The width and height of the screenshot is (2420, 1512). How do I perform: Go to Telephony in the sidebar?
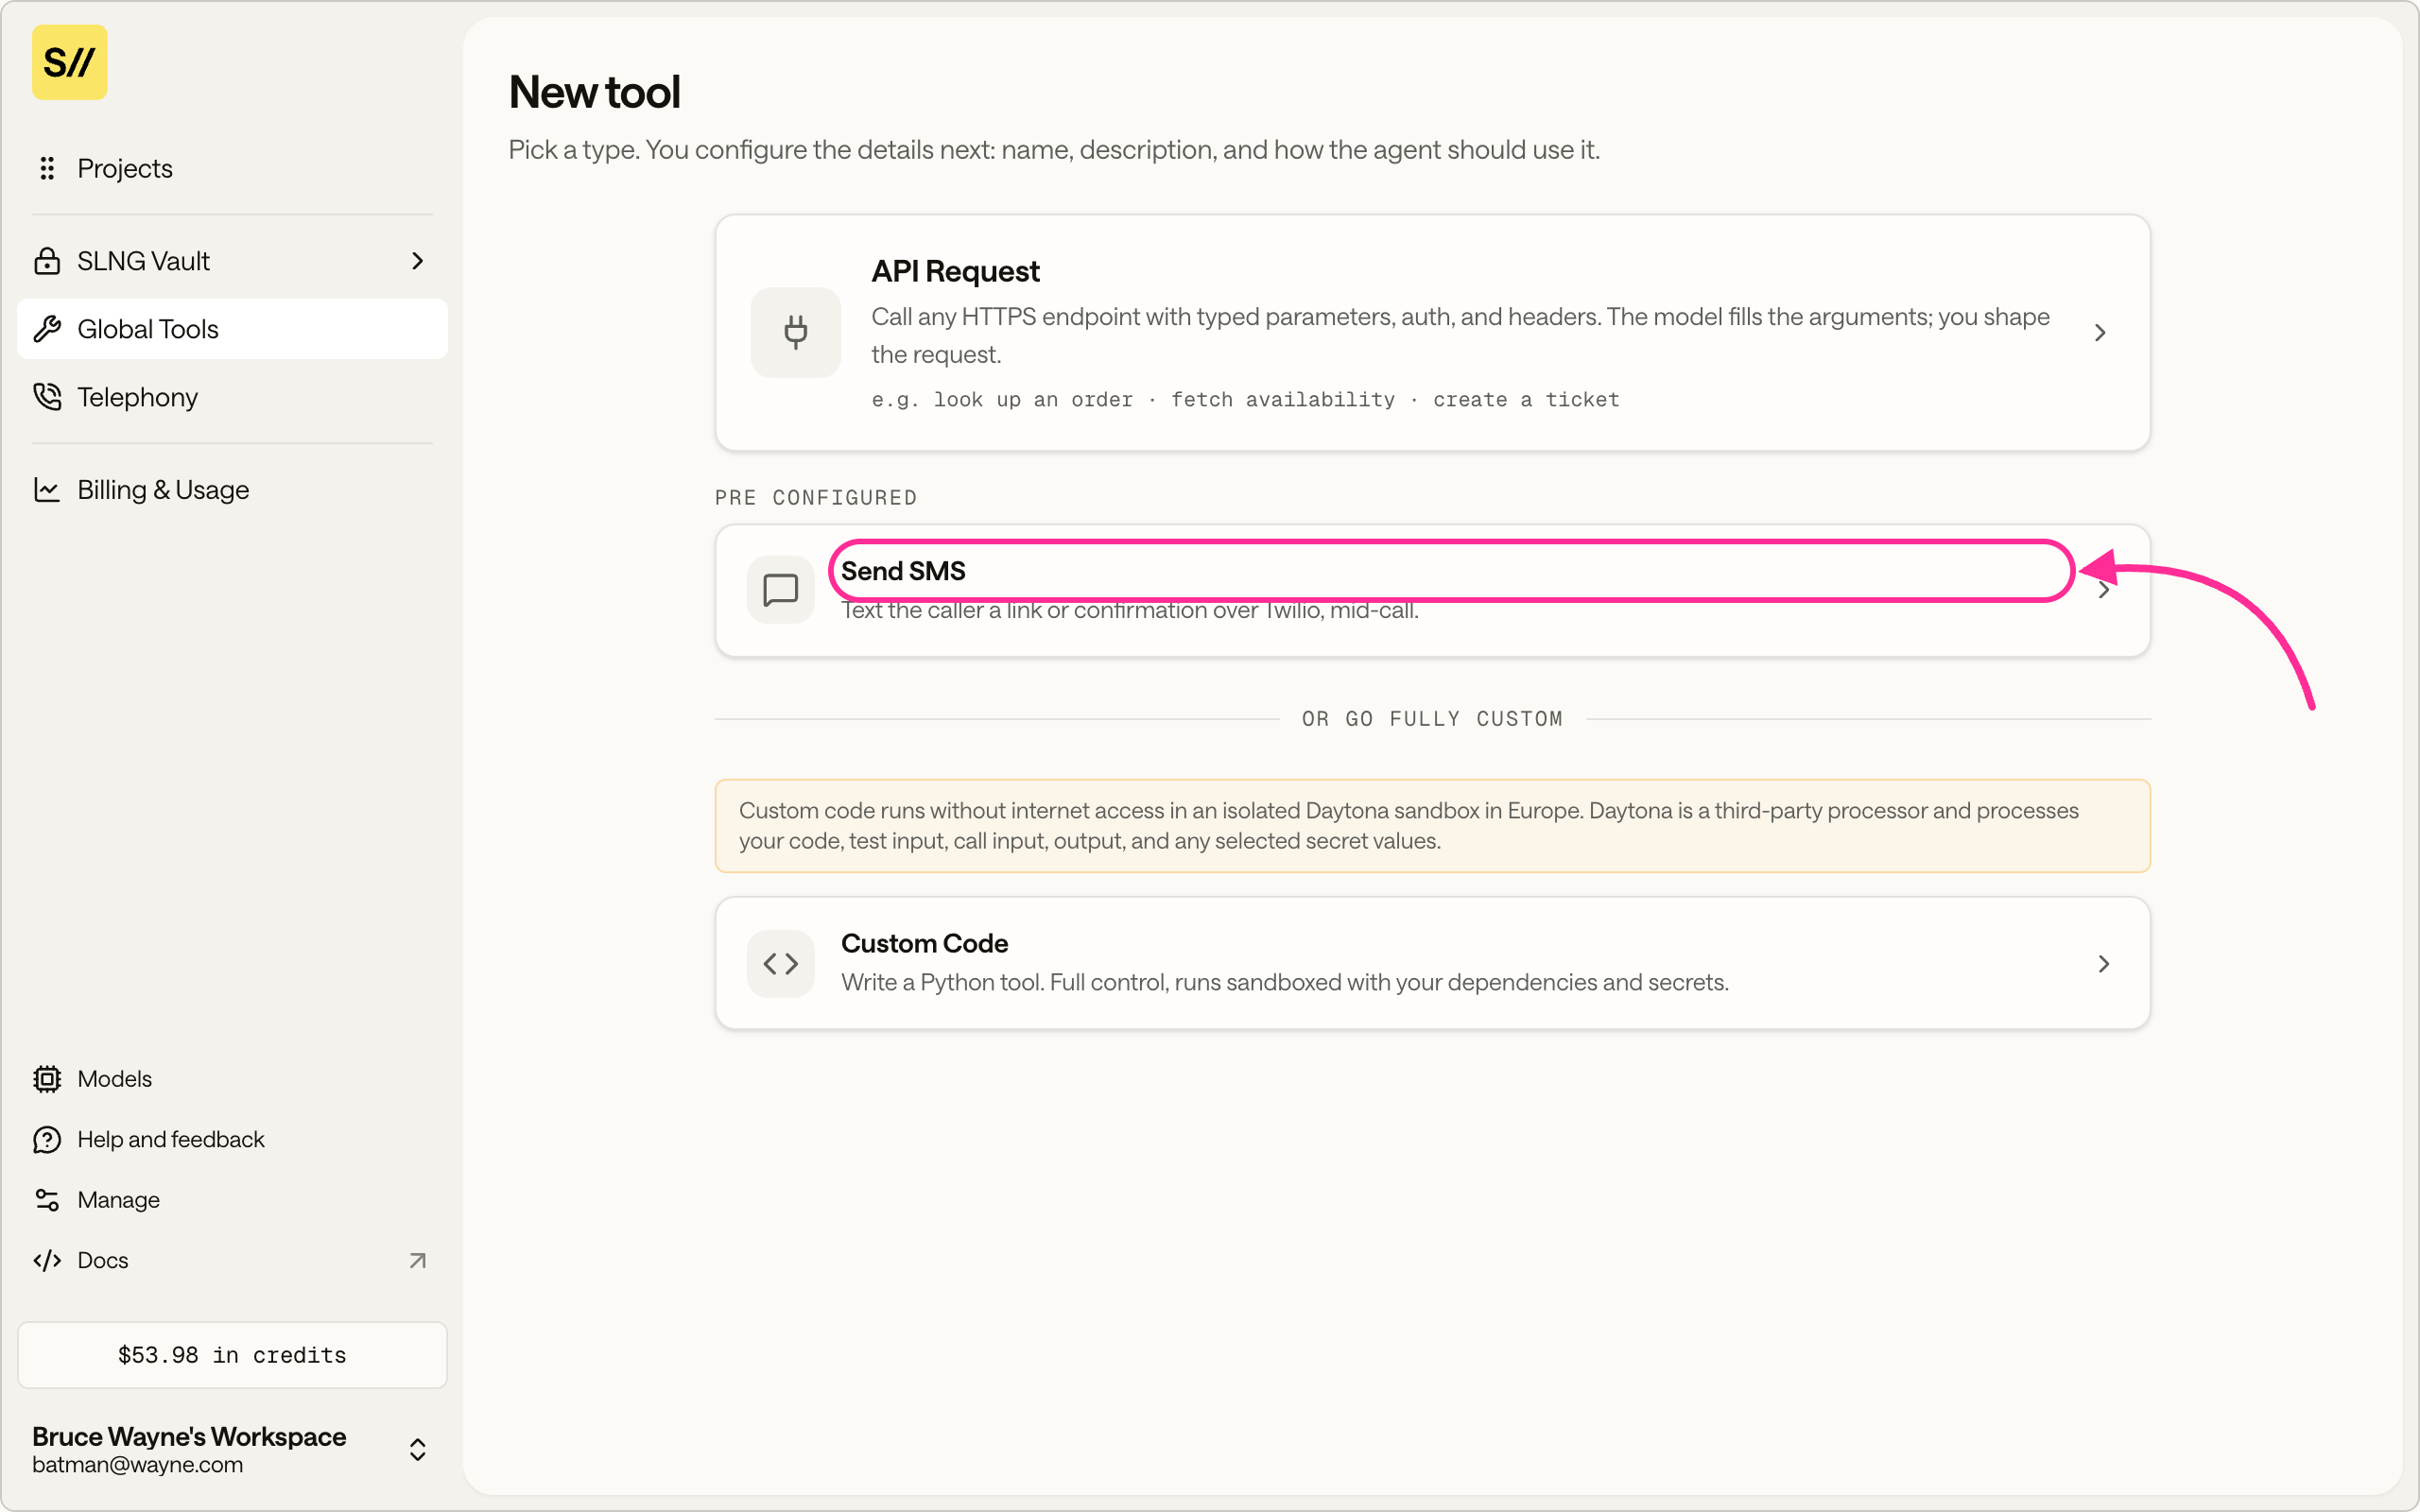232,397
